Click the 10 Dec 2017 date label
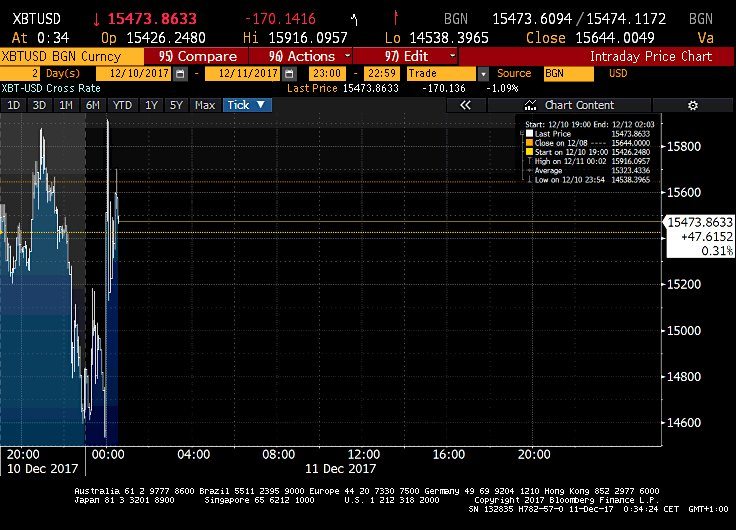Image resolution: width=736 pixels, height=530 pixels. click(43, 469)
